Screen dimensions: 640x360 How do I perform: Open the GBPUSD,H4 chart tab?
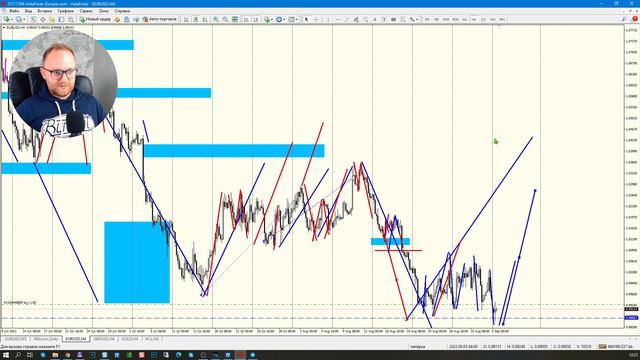click(104, 339)
